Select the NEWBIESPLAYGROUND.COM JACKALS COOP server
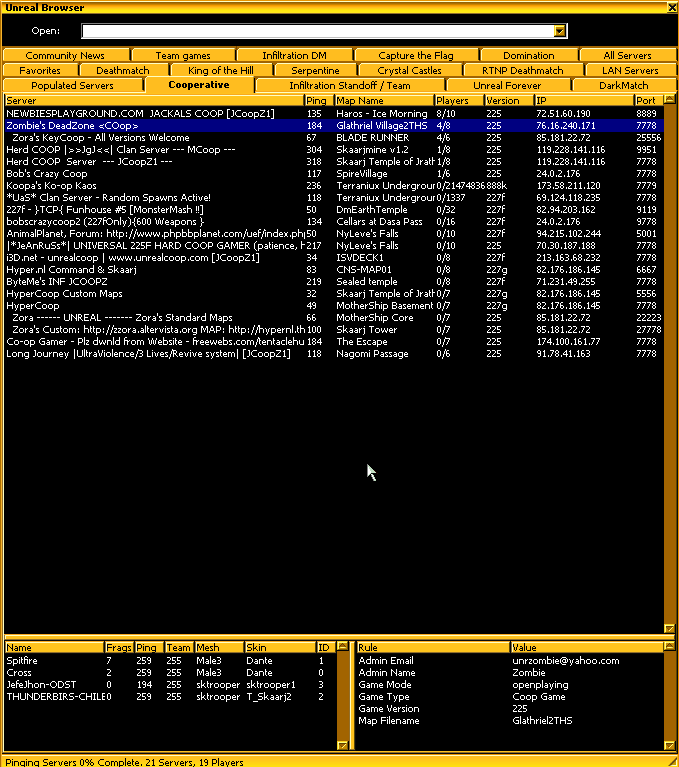The image size is (679, 767). [150, 114]
